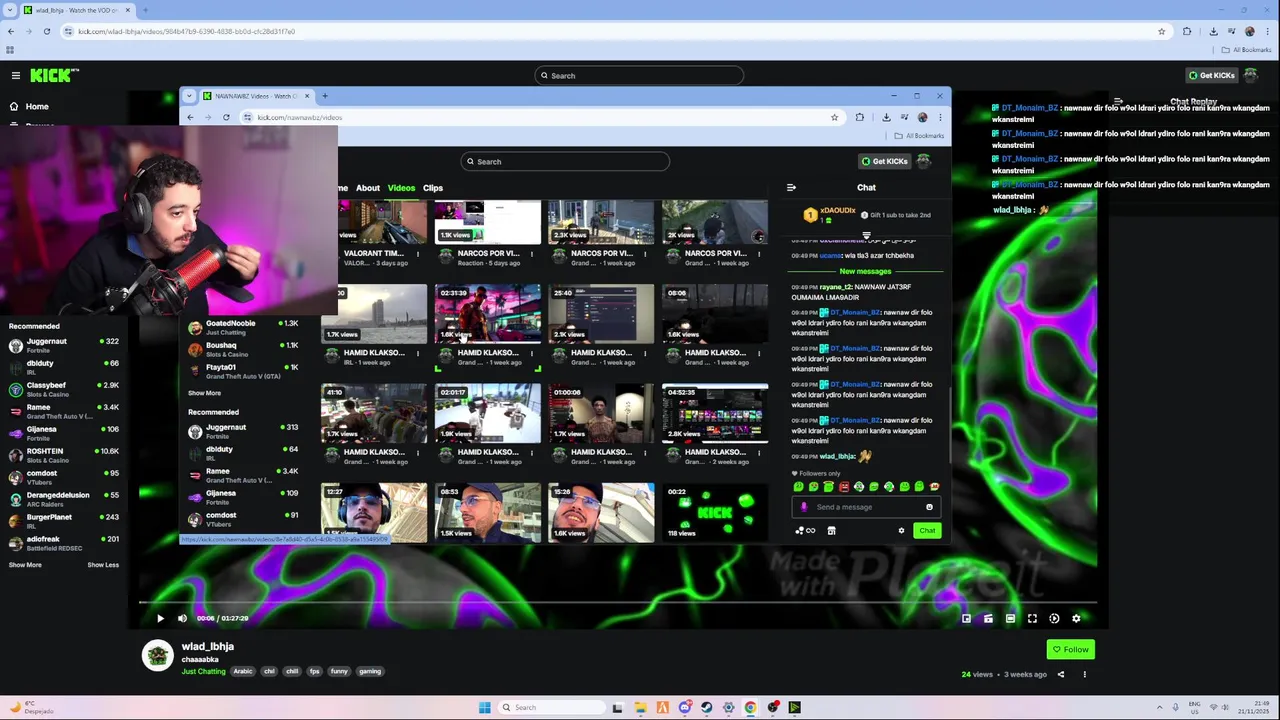Open the wlad_lbhja channel avatar
Image resolution: width=1280 pixels, height=720 pixels.
157,656
